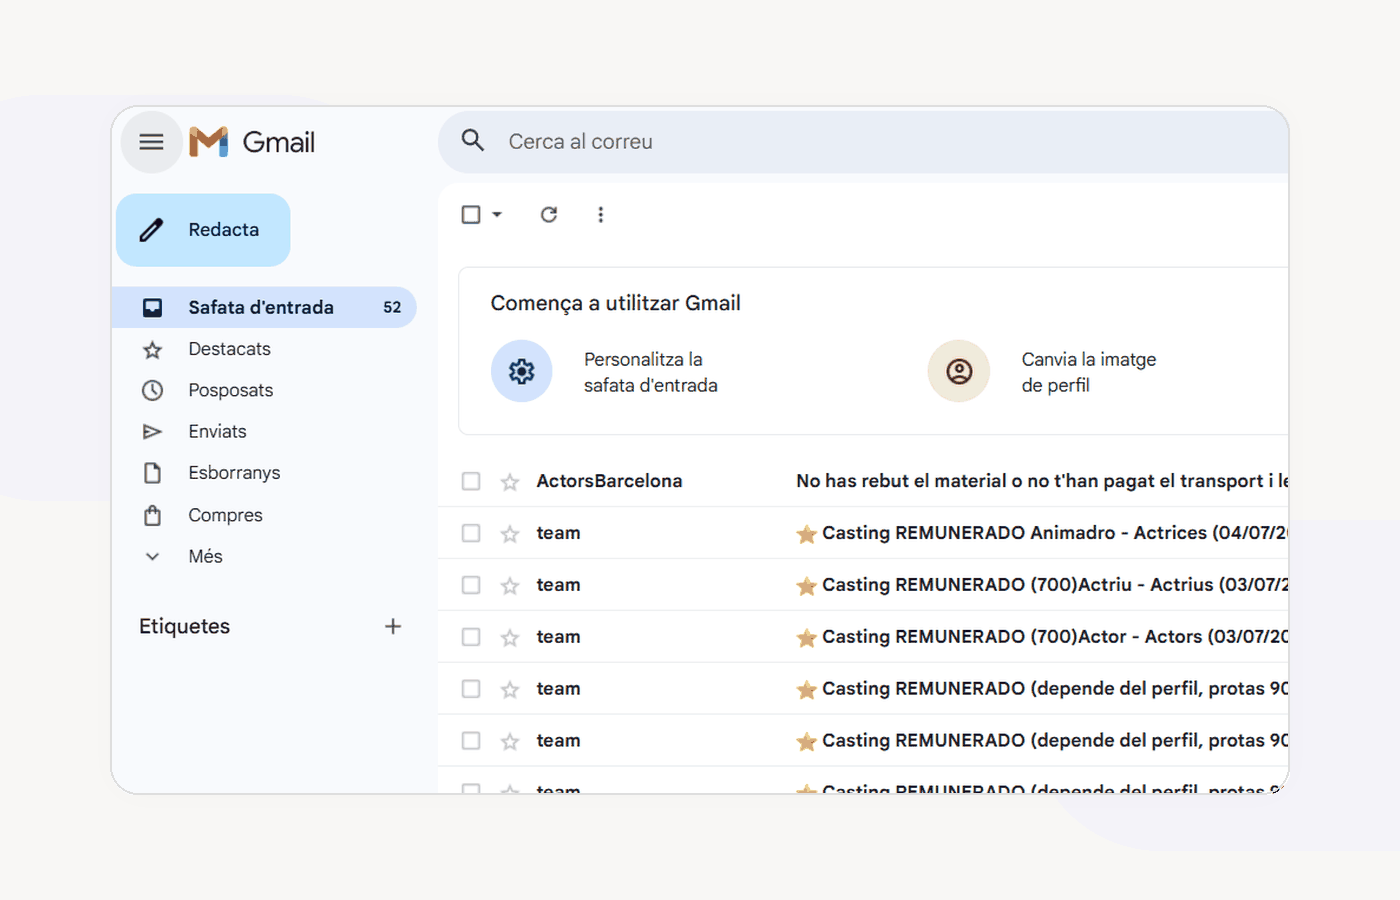
Task: Expand the Més section
Action: pos(205,556)
